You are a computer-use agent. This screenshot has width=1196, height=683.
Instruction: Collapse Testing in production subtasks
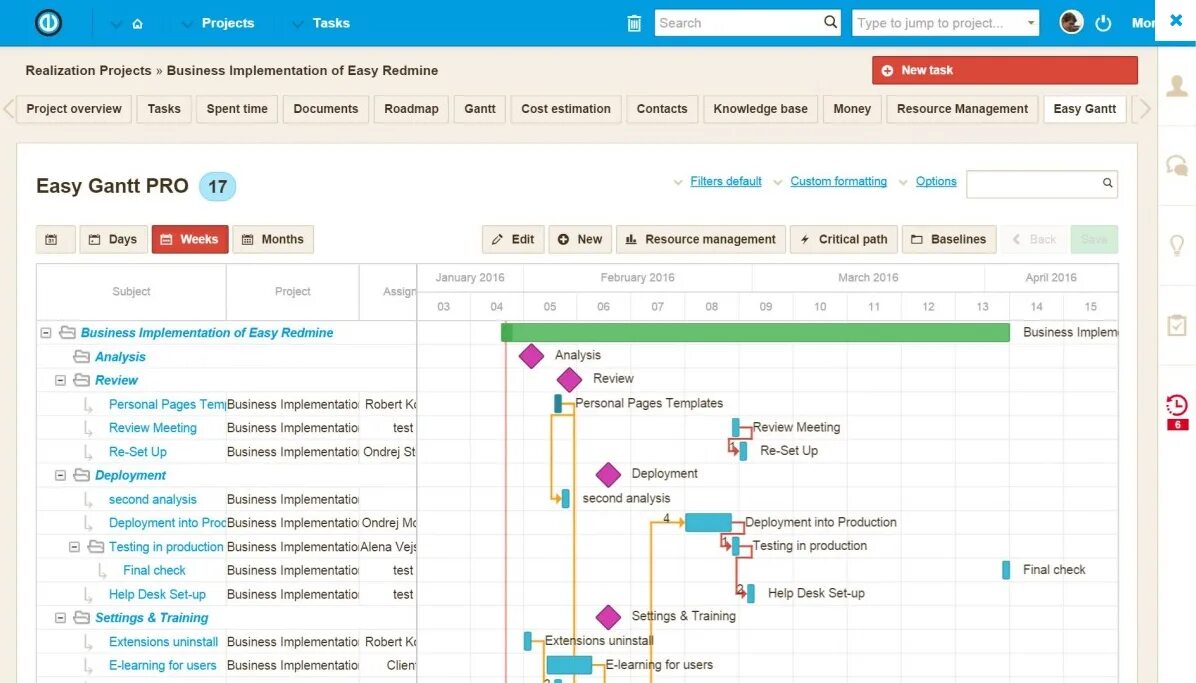[74, 546]
